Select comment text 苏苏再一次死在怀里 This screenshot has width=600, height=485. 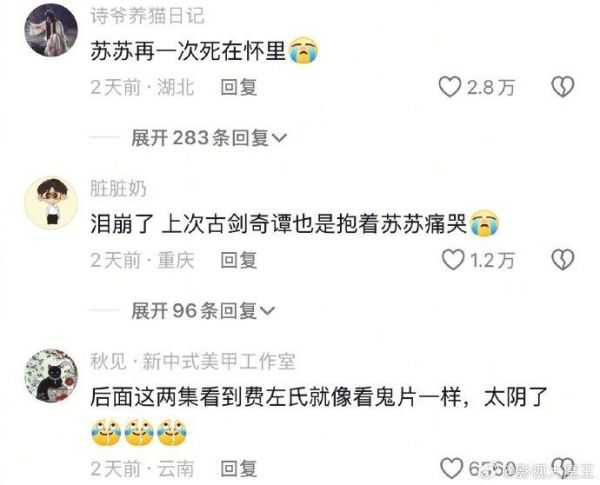click(x=188, y=51)
